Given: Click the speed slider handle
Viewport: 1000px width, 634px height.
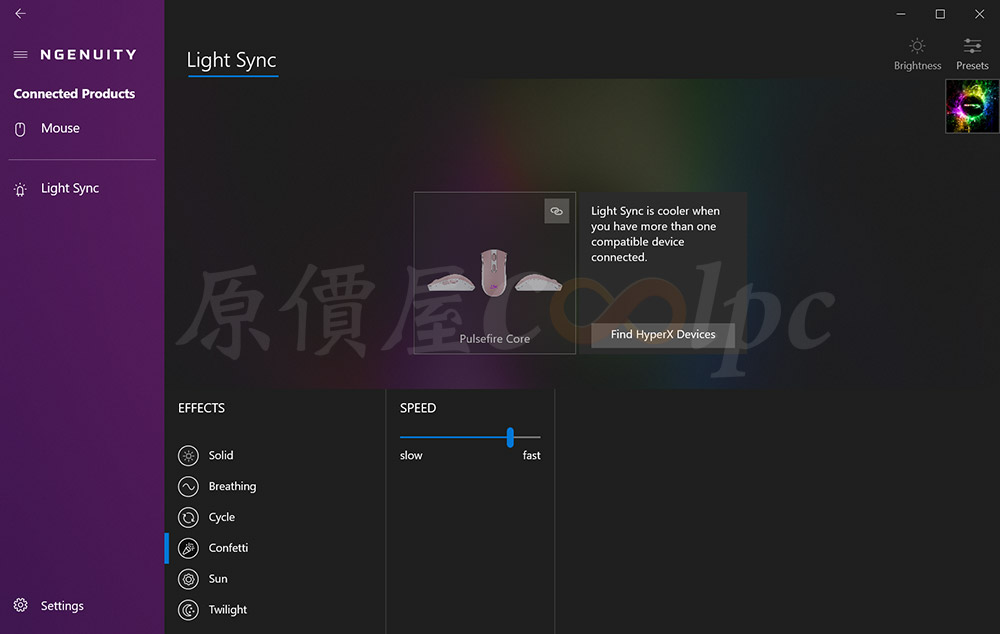Looking at the screenshot, I should (510, 438).
